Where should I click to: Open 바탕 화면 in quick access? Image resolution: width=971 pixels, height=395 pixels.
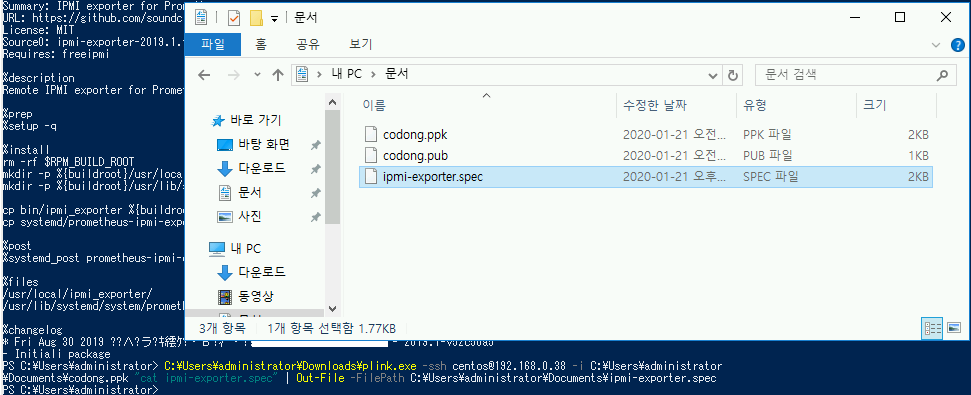264,145
